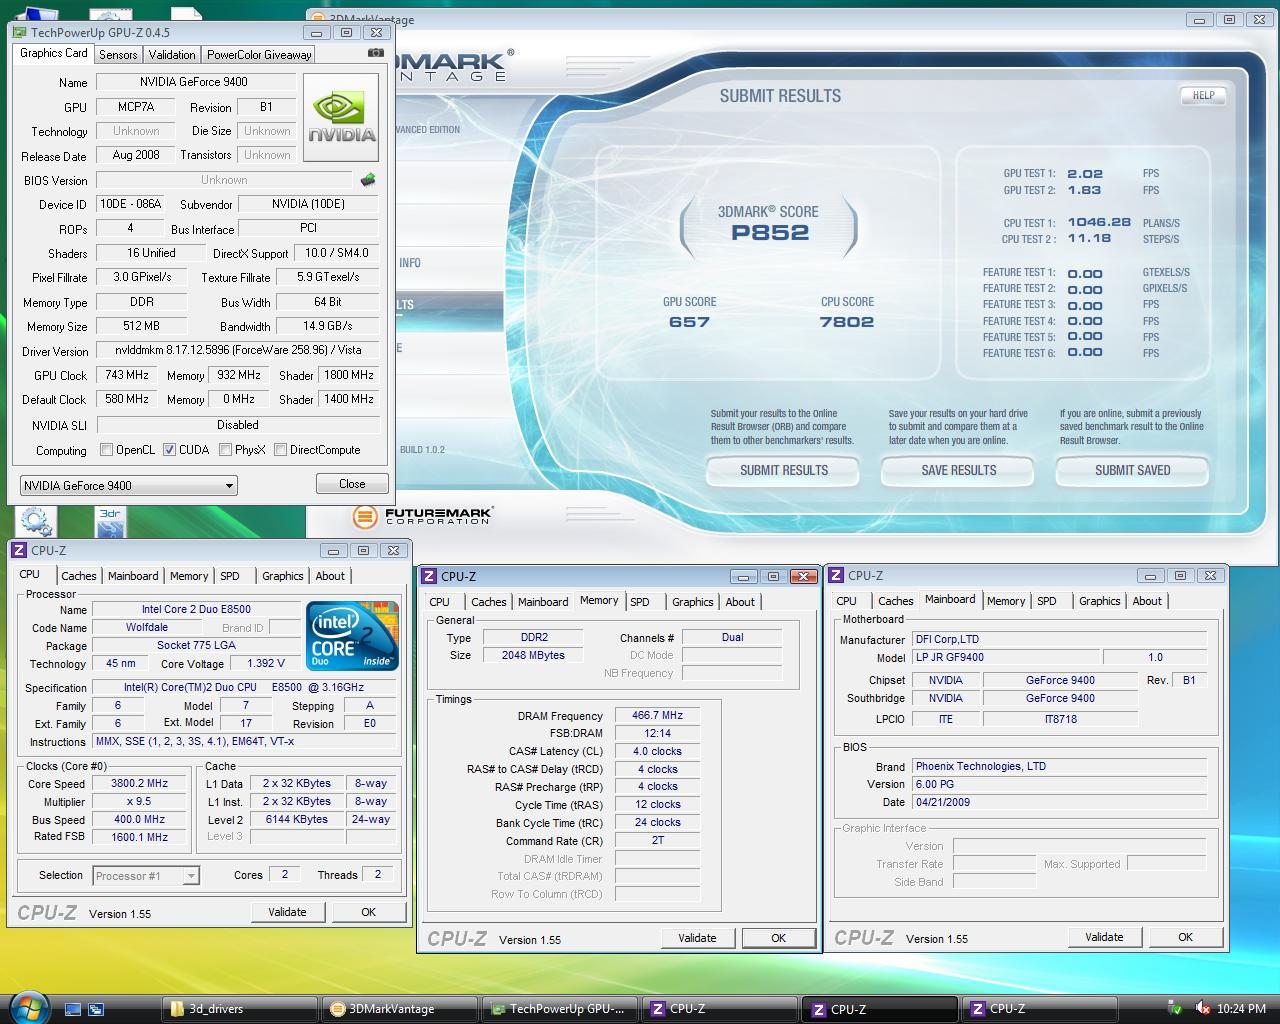Click the GPU-Z screenshot camera icon
Image resolution: width=1280 pixels, height=1024 pixels.
[x=376, y=53]
